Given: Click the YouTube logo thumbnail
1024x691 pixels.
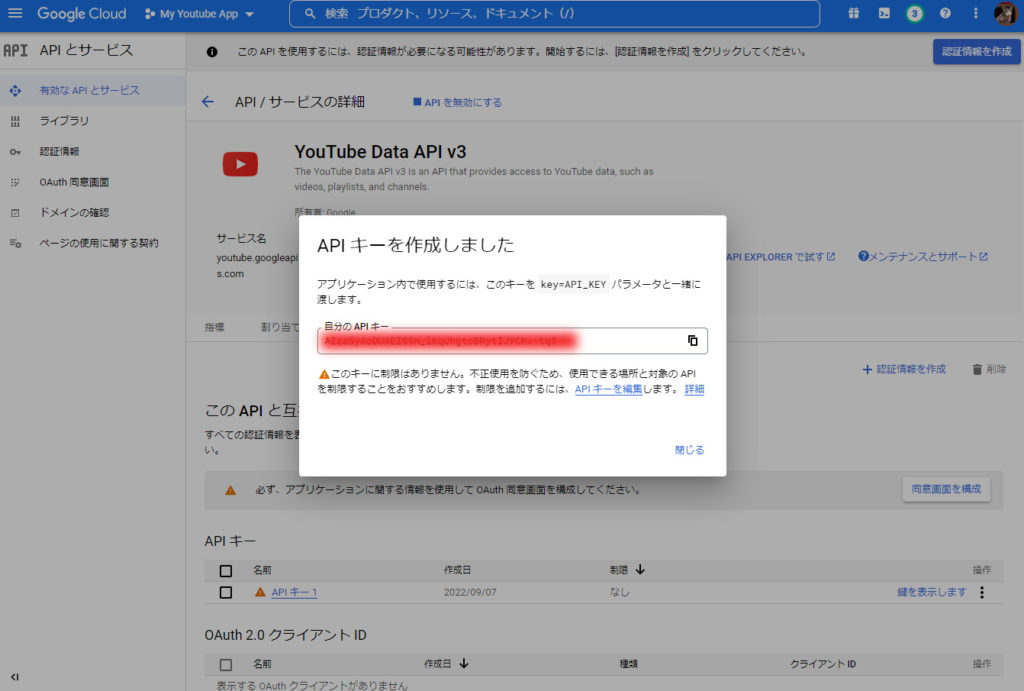Looking at the screenshot, I should point(240,164).
